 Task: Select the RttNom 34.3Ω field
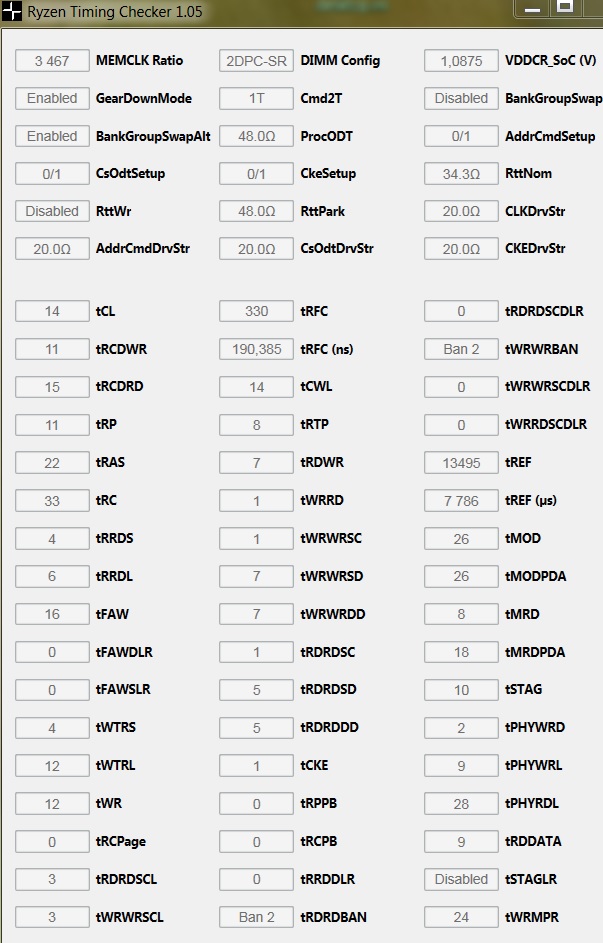tap(461, 174)
